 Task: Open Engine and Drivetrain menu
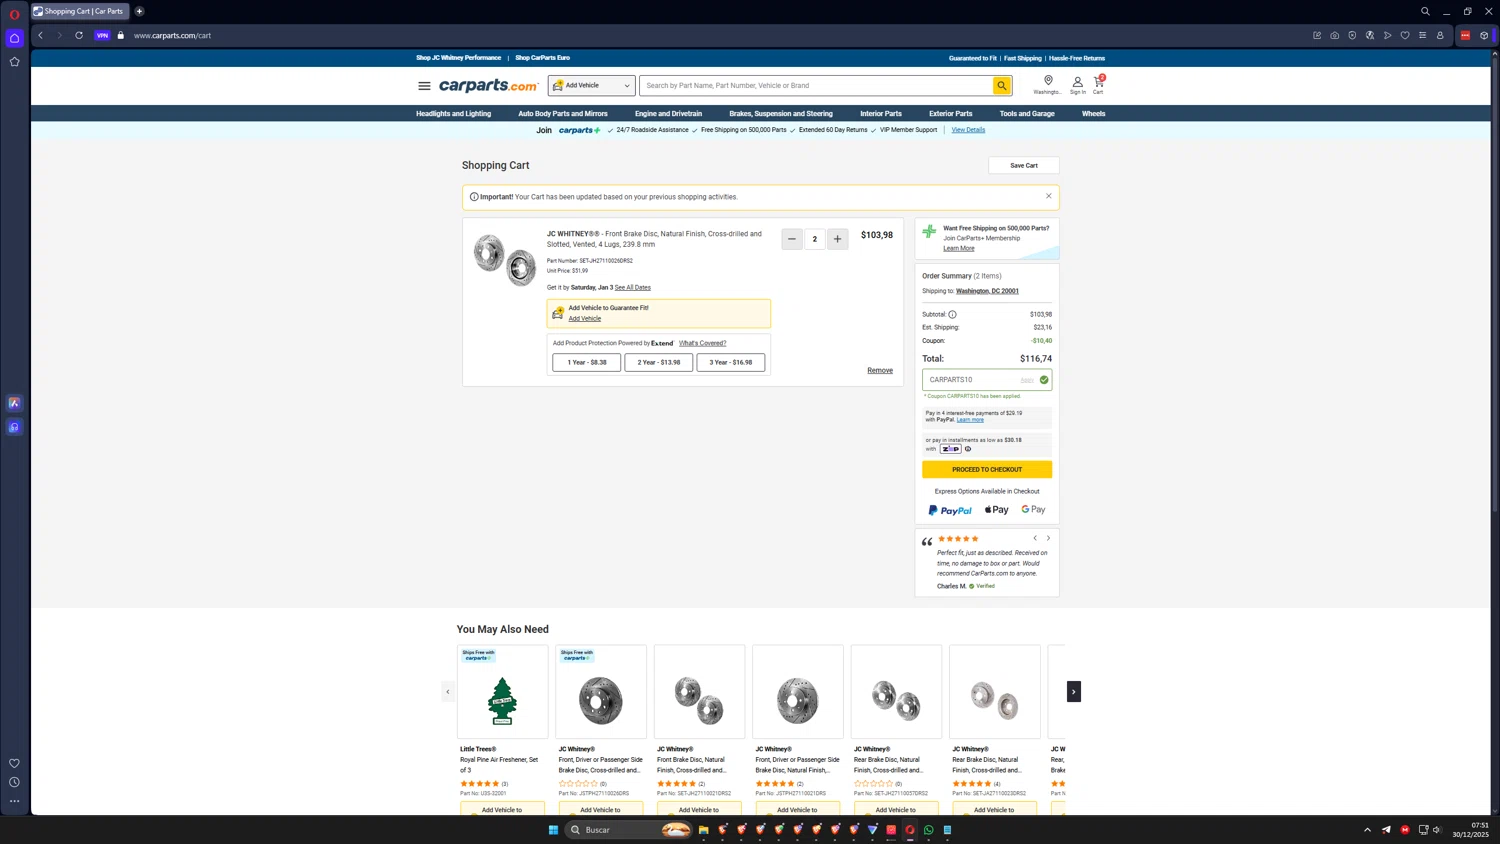pyautogui.click(x=668, y=114)
